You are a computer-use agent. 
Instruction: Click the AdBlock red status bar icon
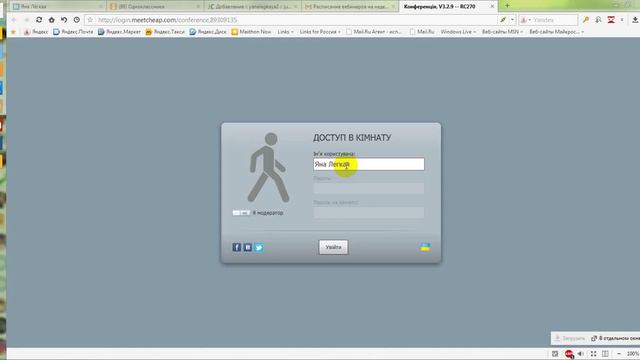[569, 354]
